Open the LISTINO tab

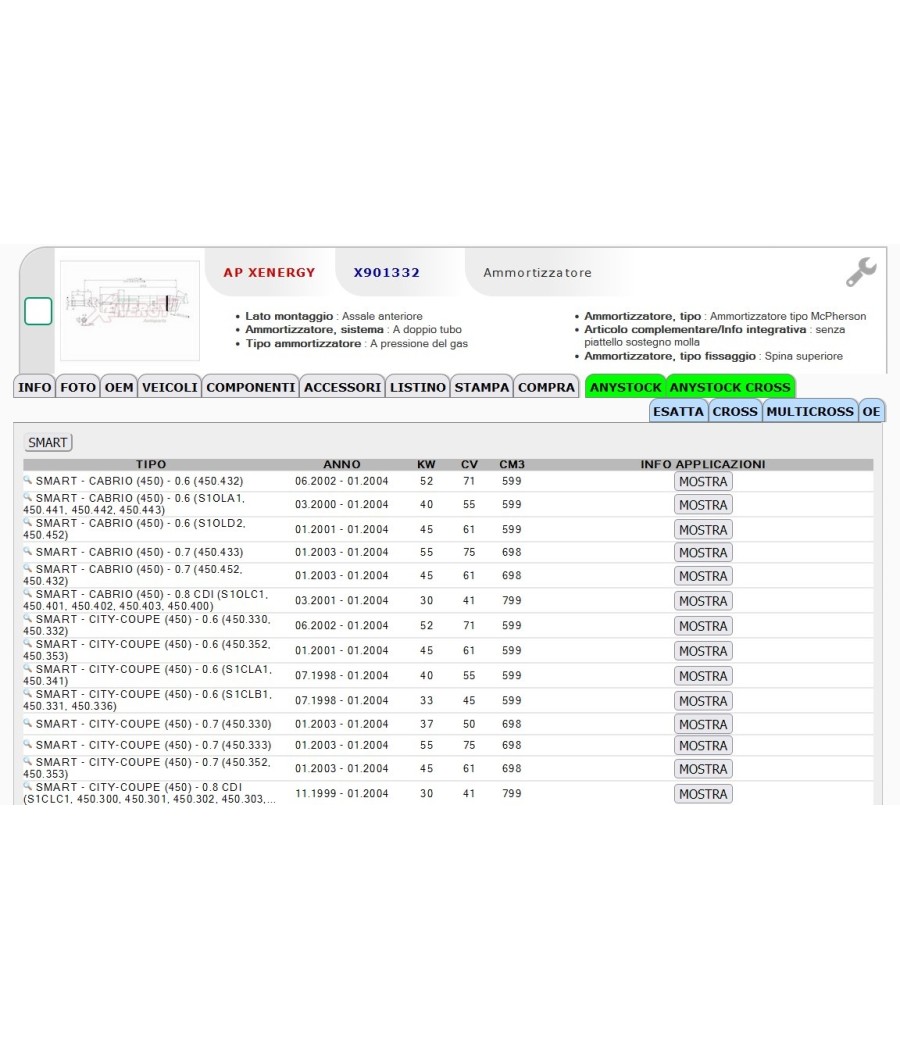pos(418,387)
